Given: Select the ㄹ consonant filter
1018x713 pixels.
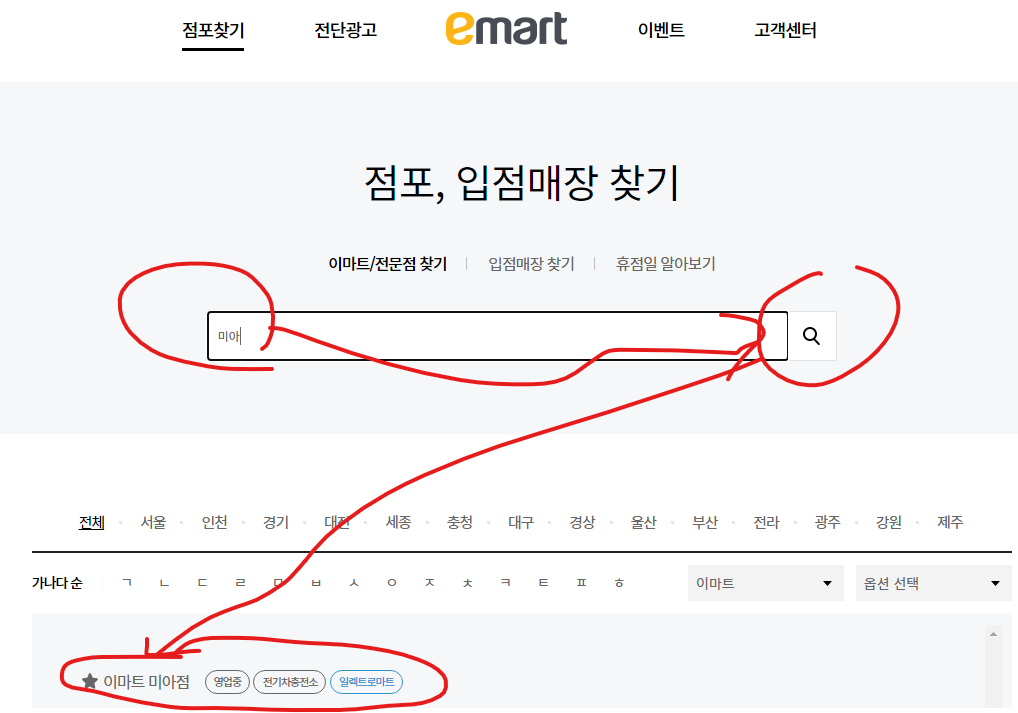Looking at the screenshot, I should click(240, 582).
